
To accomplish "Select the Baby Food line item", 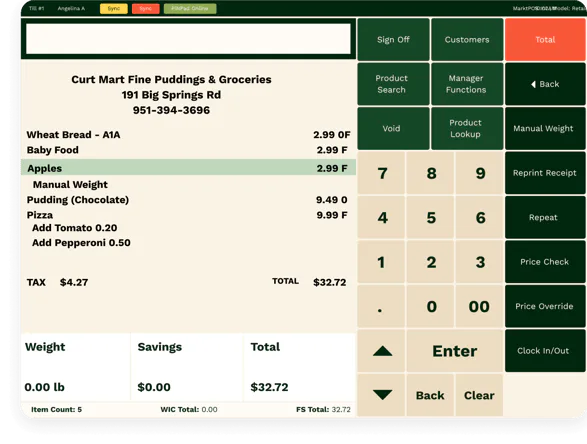I will tap(188, 150).
